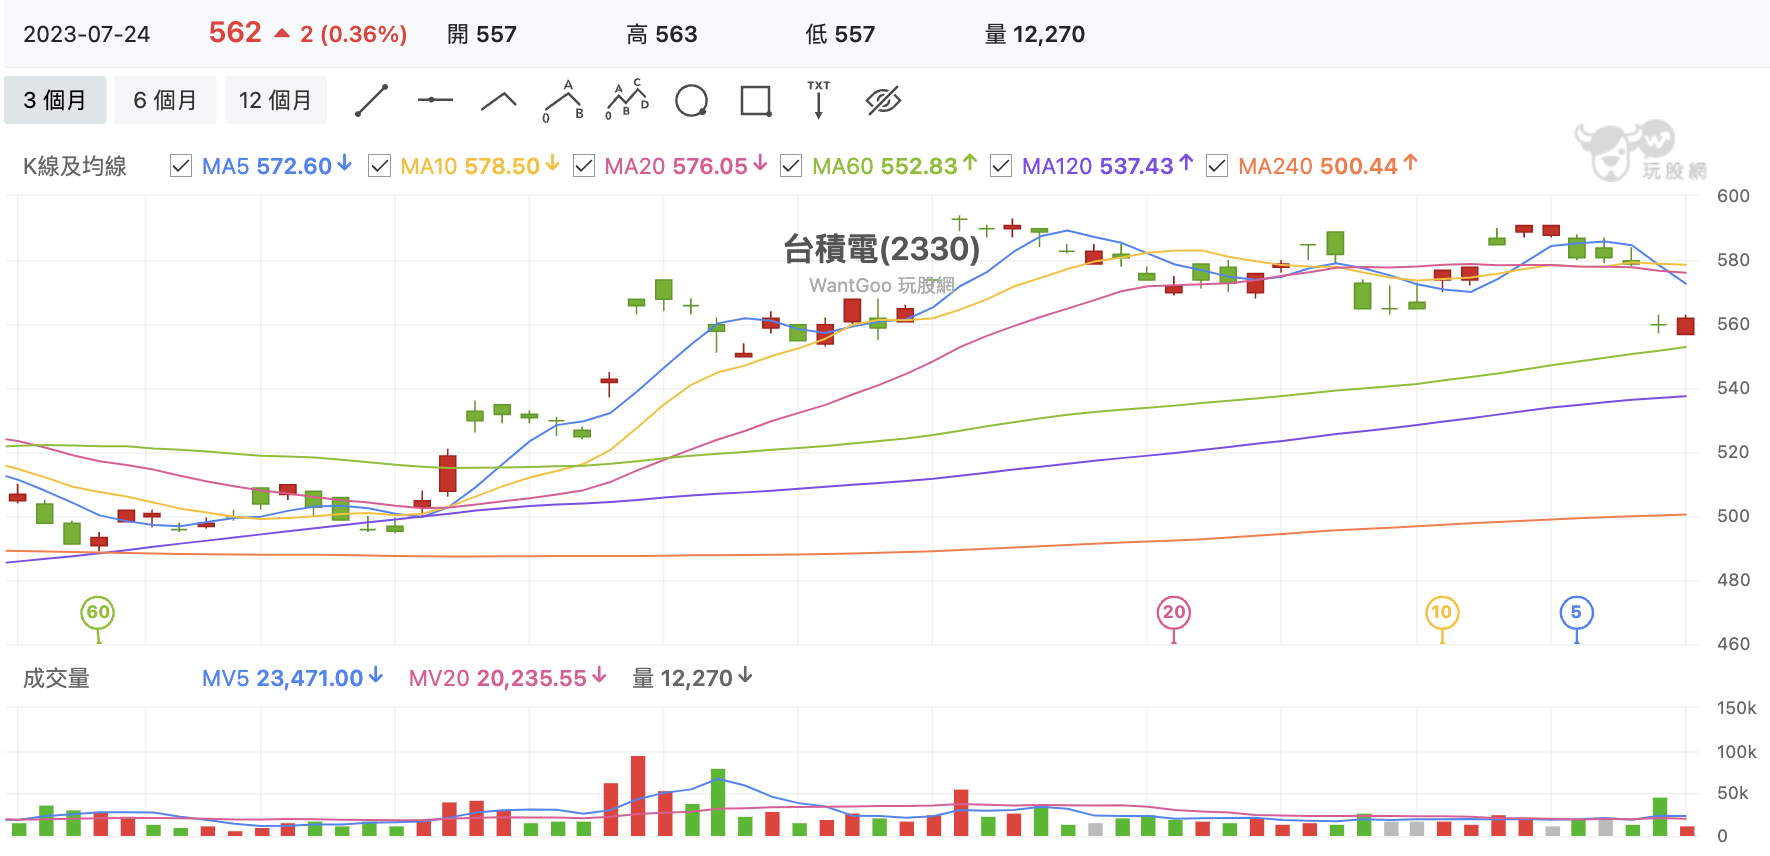Uncheck the MA5 moving average checkbox

click(x=181, y=166)
